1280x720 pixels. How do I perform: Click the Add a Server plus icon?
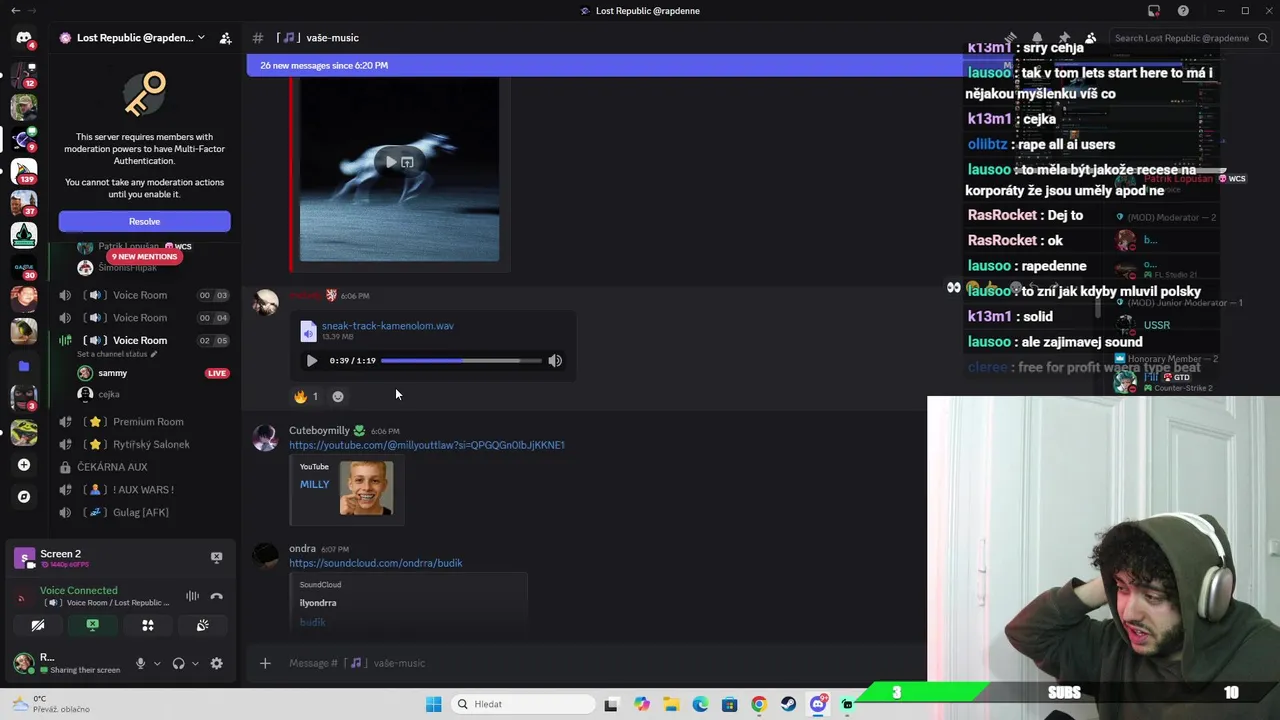[24, 465]
